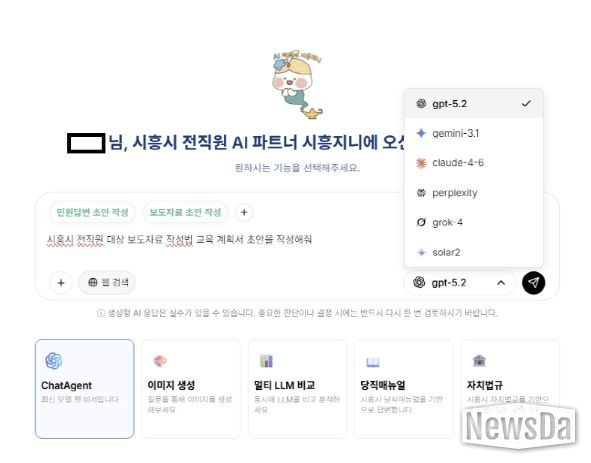The height and width of the screenshot is (463, 591).
Task: Click the palette icon for 이미지 생성
Action: (160, 361)
